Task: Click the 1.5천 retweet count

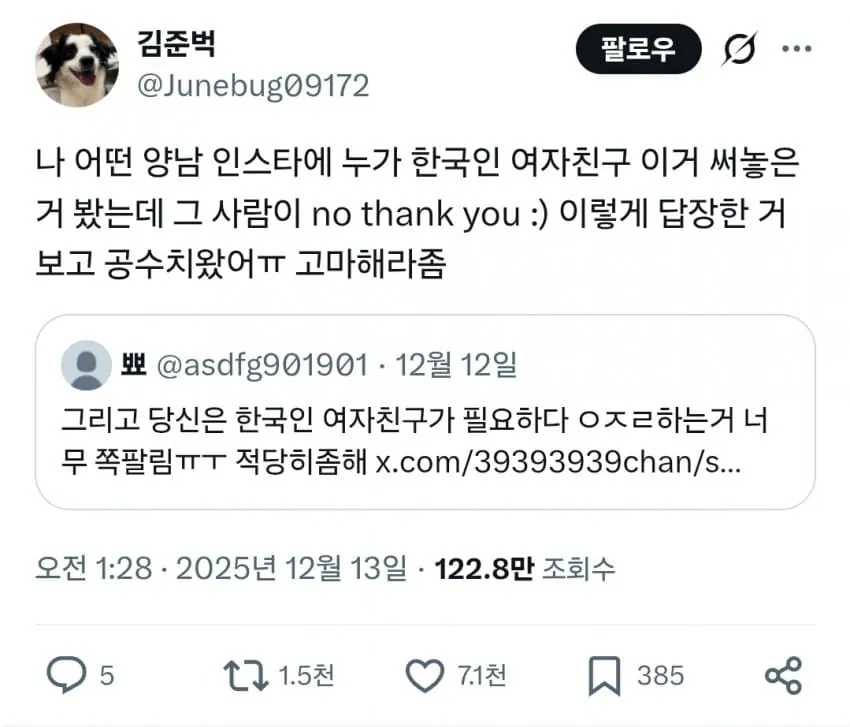Action: point(306,675)
